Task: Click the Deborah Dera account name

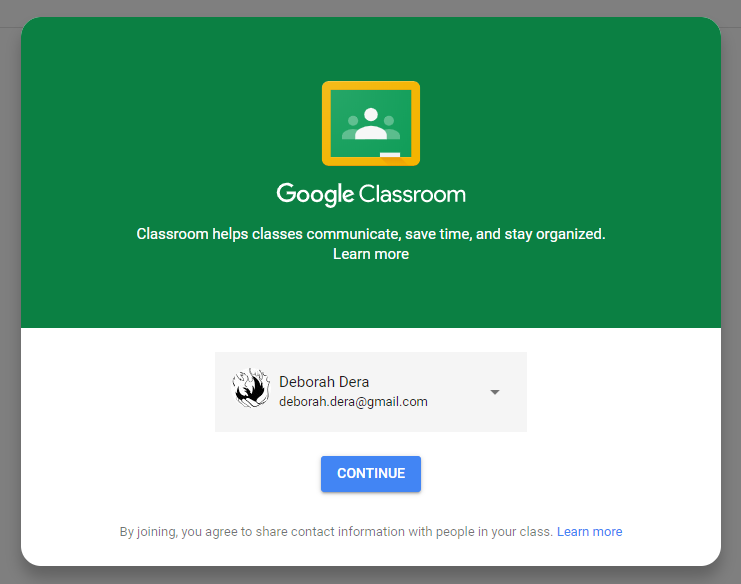Action: [324, 381]
